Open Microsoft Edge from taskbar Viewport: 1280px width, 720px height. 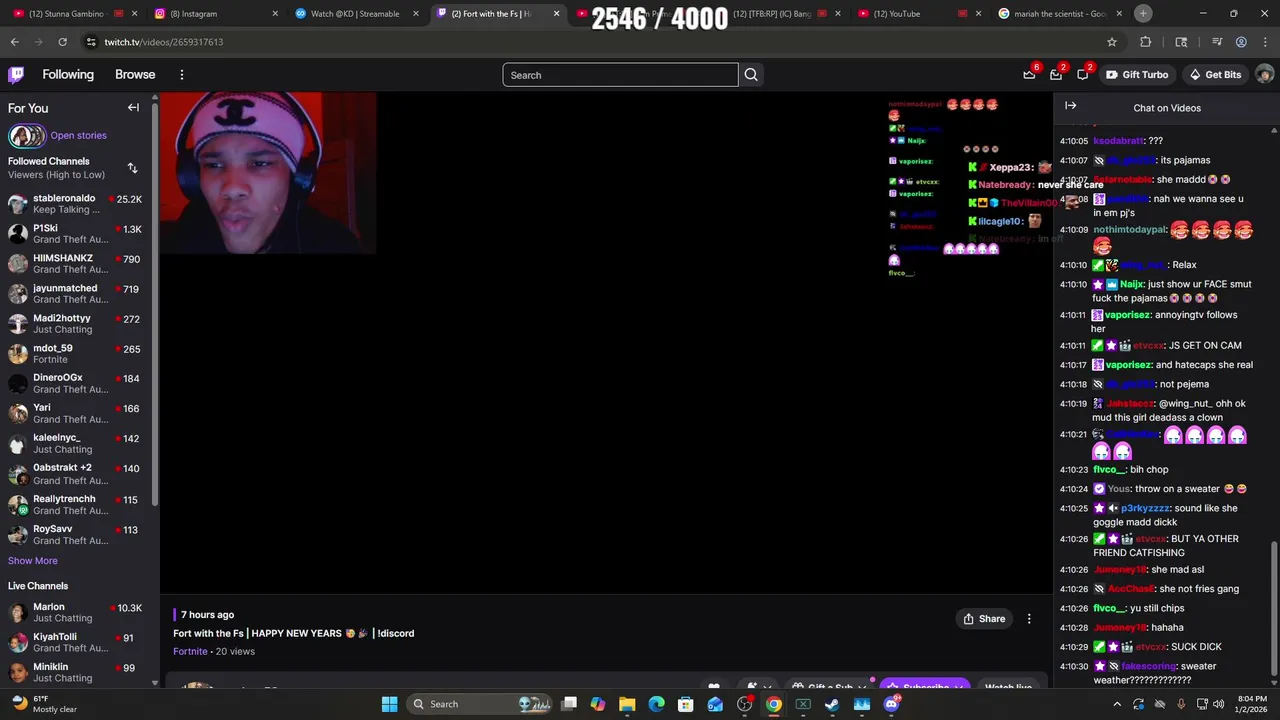tap(656, 704)
